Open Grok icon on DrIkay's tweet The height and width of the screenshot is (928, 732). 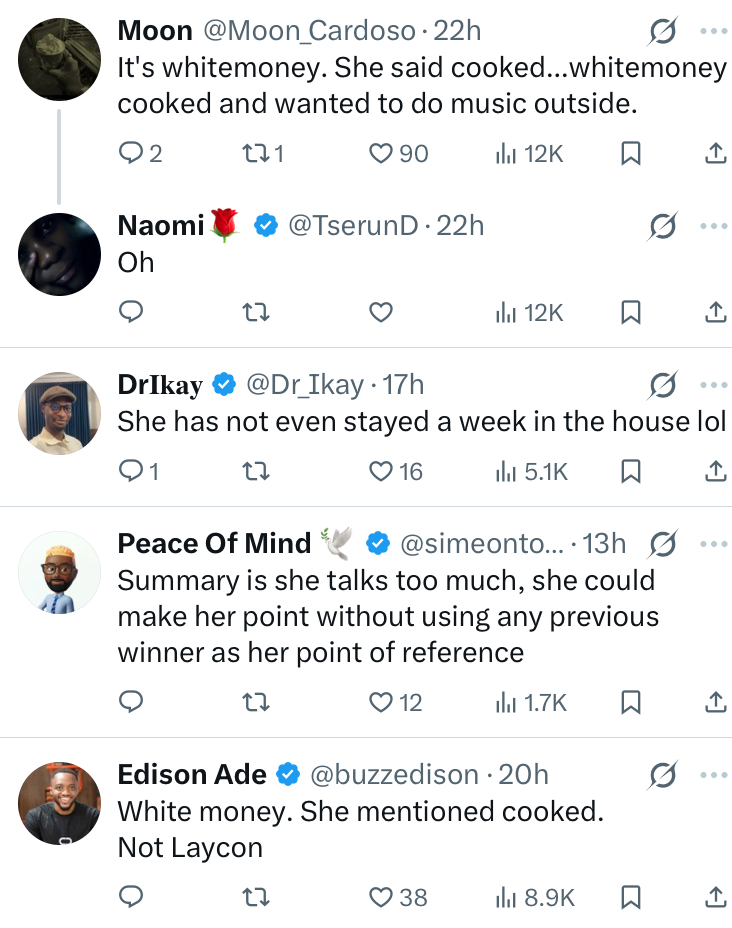click(x=661, y=385)
